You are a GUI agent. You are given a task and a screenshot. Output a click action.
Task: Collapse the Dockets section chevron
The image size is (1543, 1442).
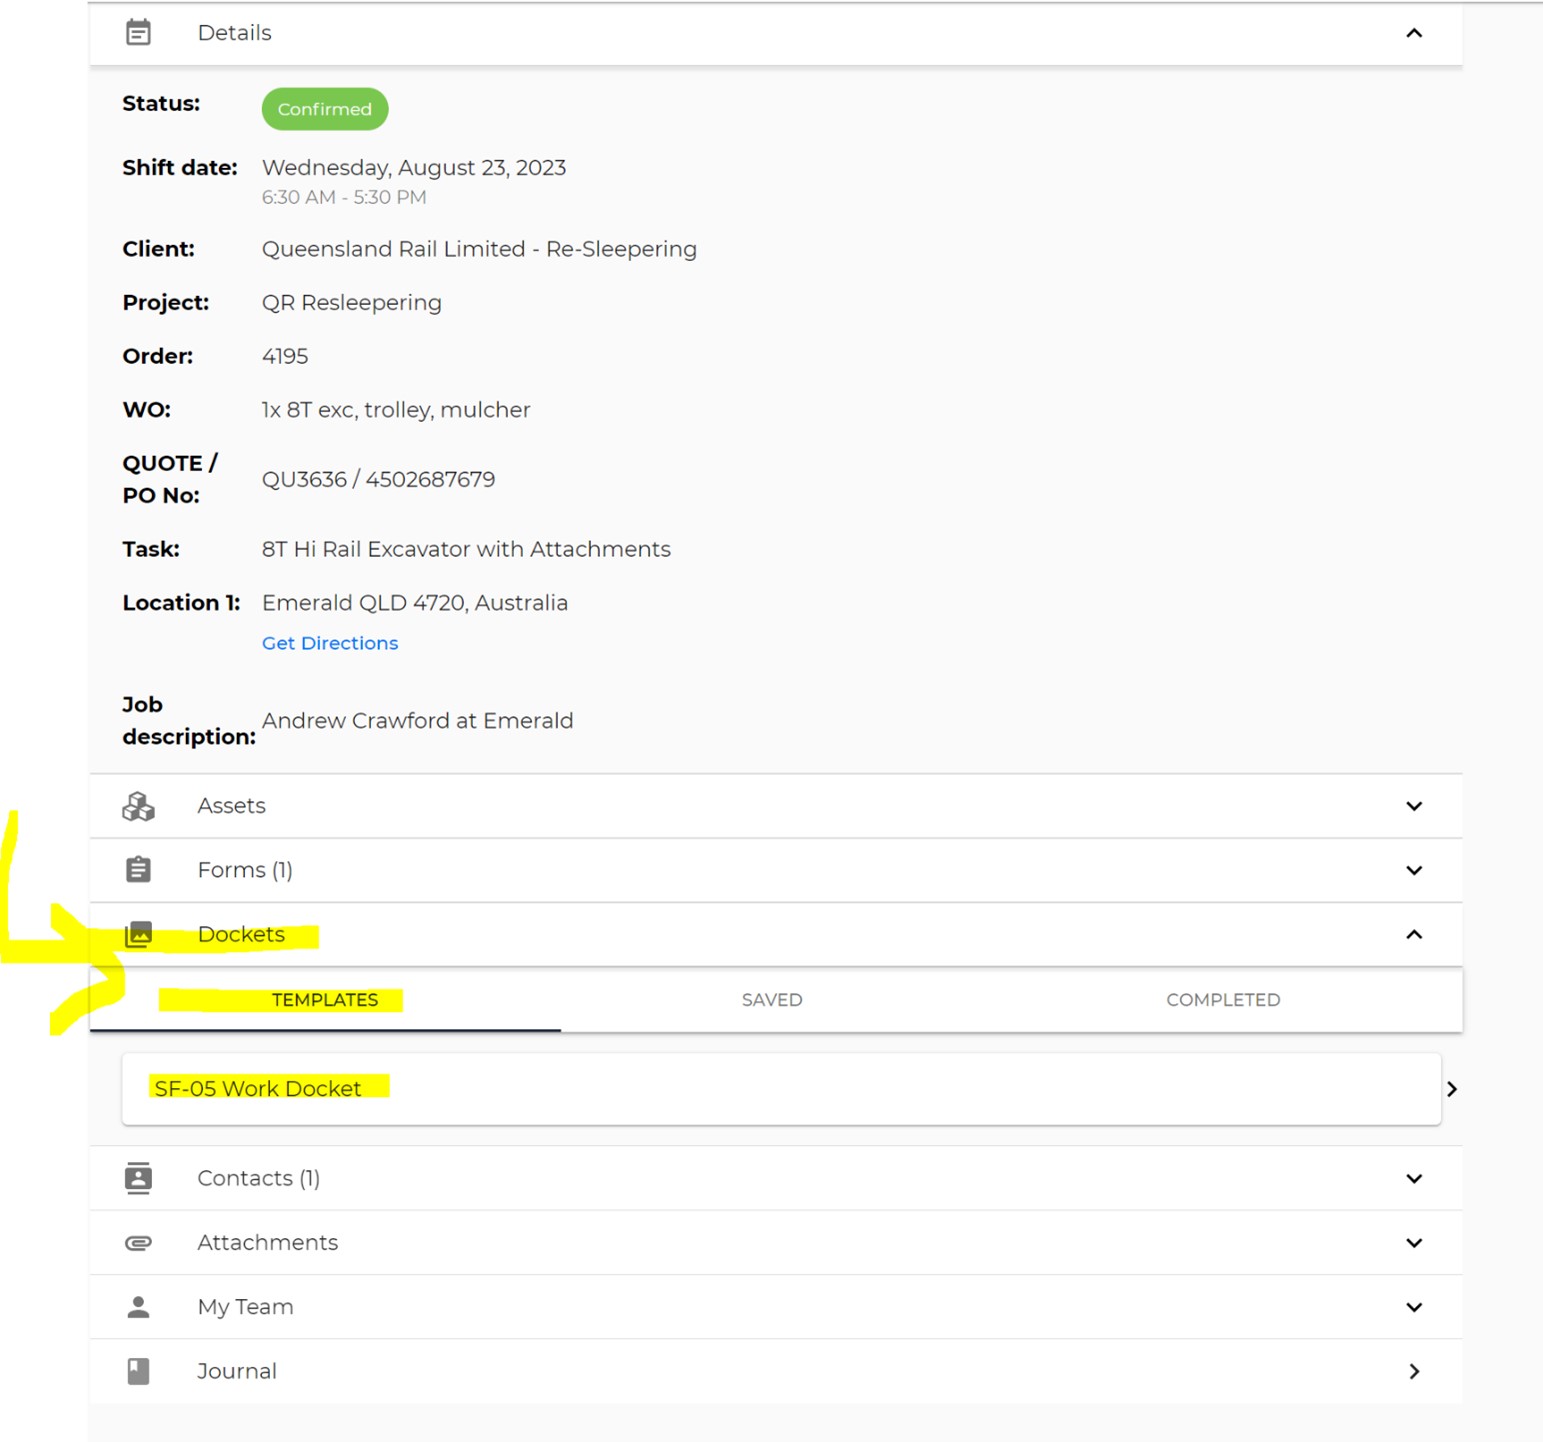pyautogui.click(x=1413, y=934)
